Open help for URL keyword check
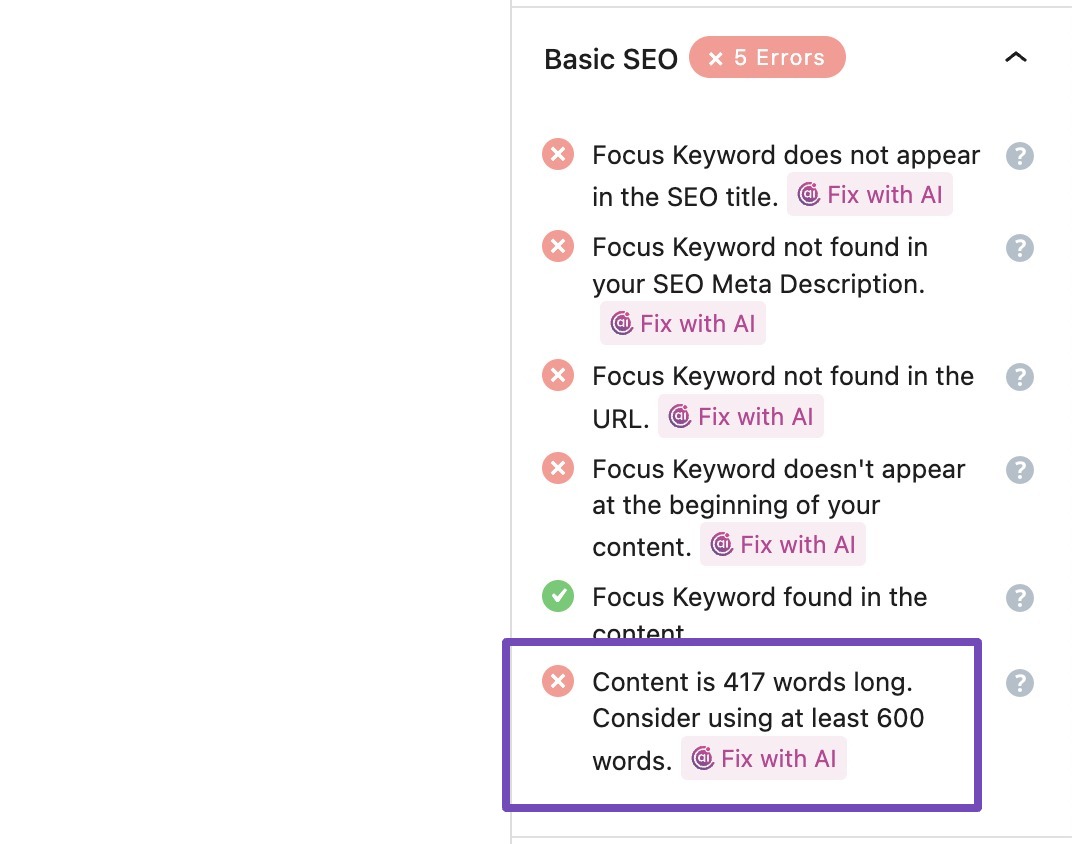Screen dimensions: 1072x844 (1019, 377)
